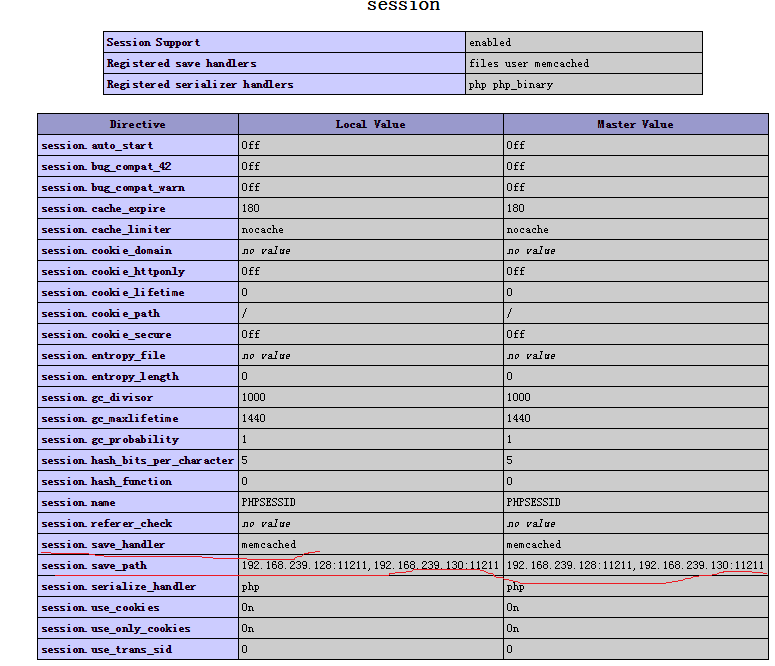Select the session.cache_limiter directive name
775x666 pixels.
[x=106, y=230]
